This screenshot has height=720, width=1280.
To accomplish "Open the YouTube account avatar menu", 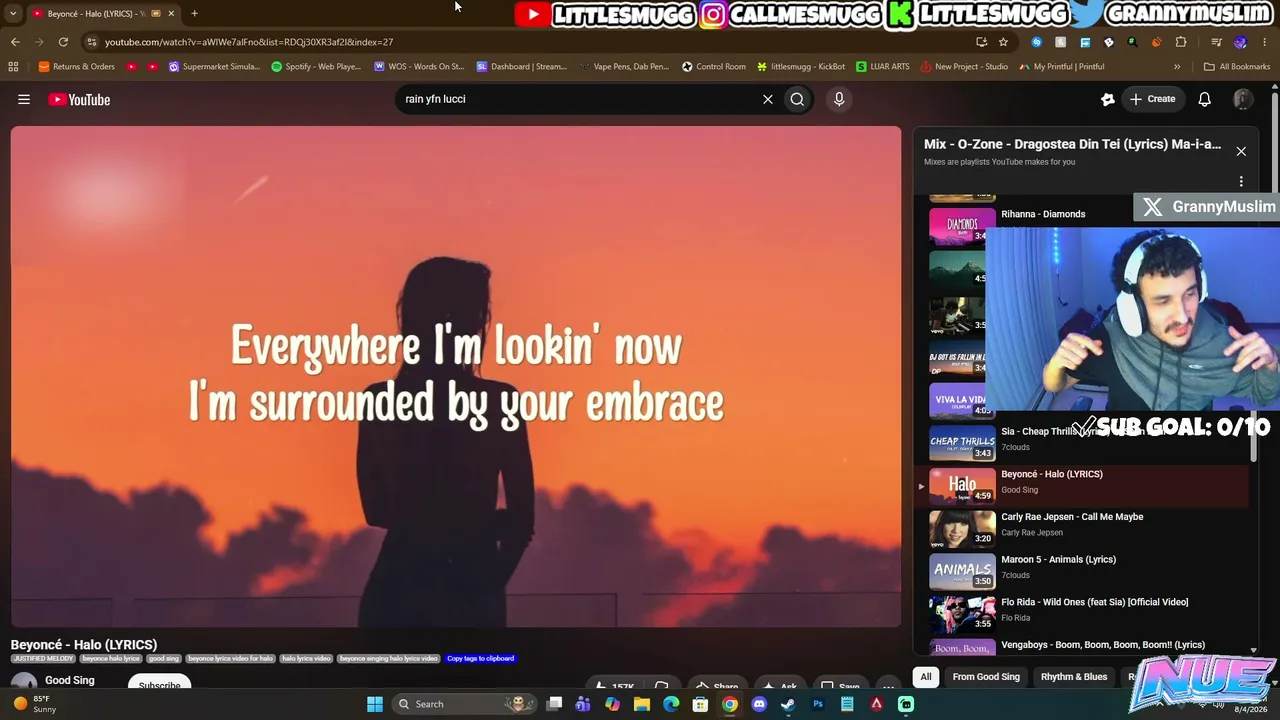I will pyautogui.click(x=1243, y=99).
